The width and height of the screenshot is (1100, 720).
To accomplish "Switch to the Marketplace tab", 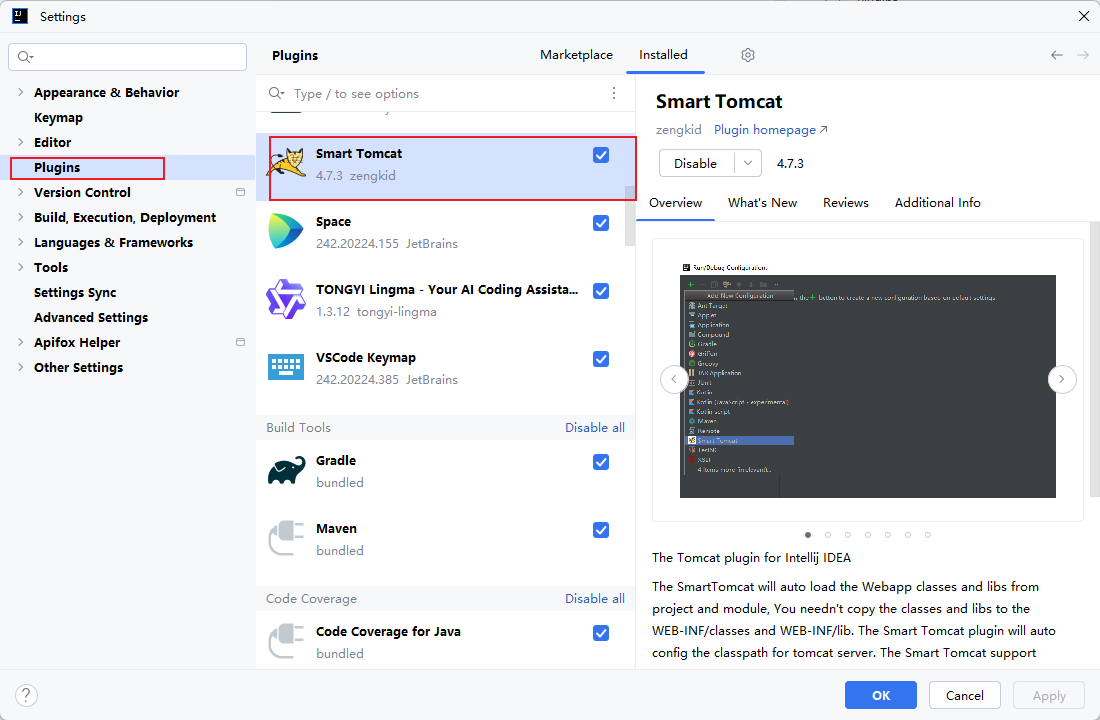I will tap(576, 55).
